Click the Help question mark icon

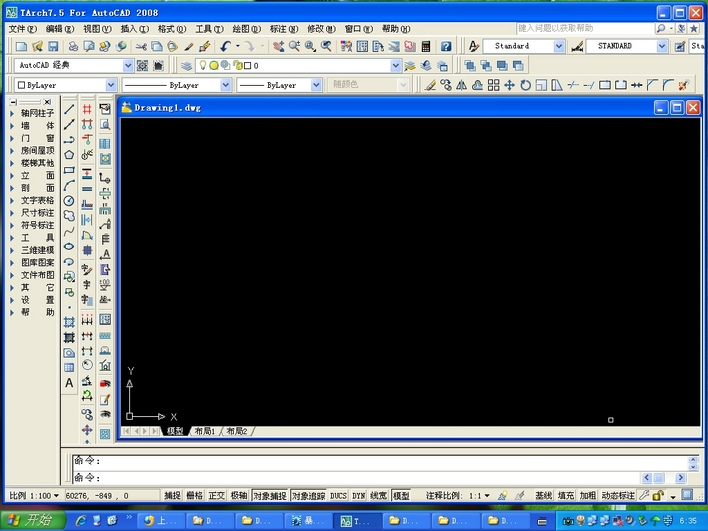click(x=446, y=46)
